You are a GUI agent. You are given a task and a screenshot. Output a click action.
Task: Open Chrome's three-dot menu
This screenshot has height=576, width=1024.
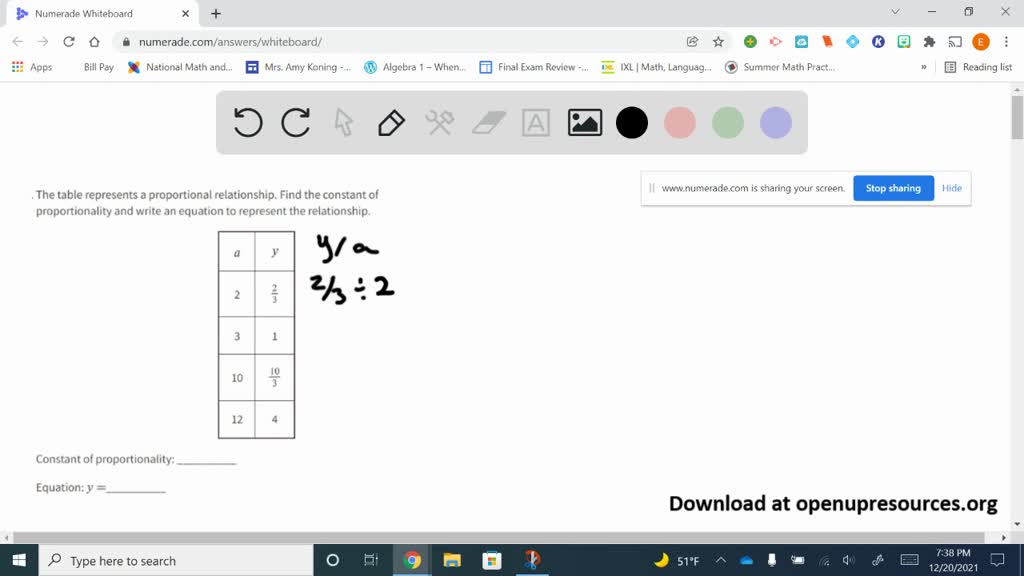tap(1006, 43)
